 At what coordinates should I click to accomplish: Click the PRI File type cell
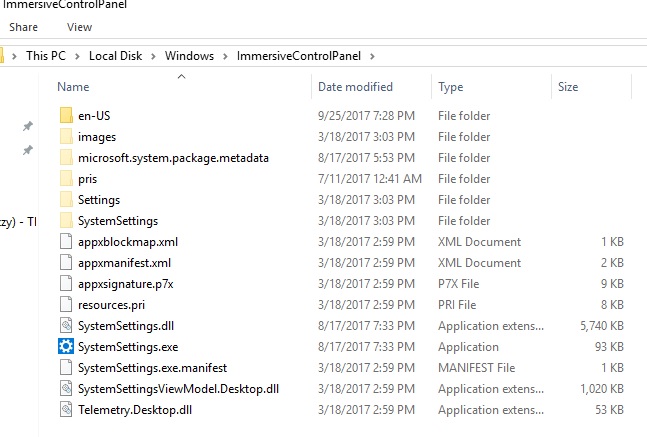click(x=457, y=305)
